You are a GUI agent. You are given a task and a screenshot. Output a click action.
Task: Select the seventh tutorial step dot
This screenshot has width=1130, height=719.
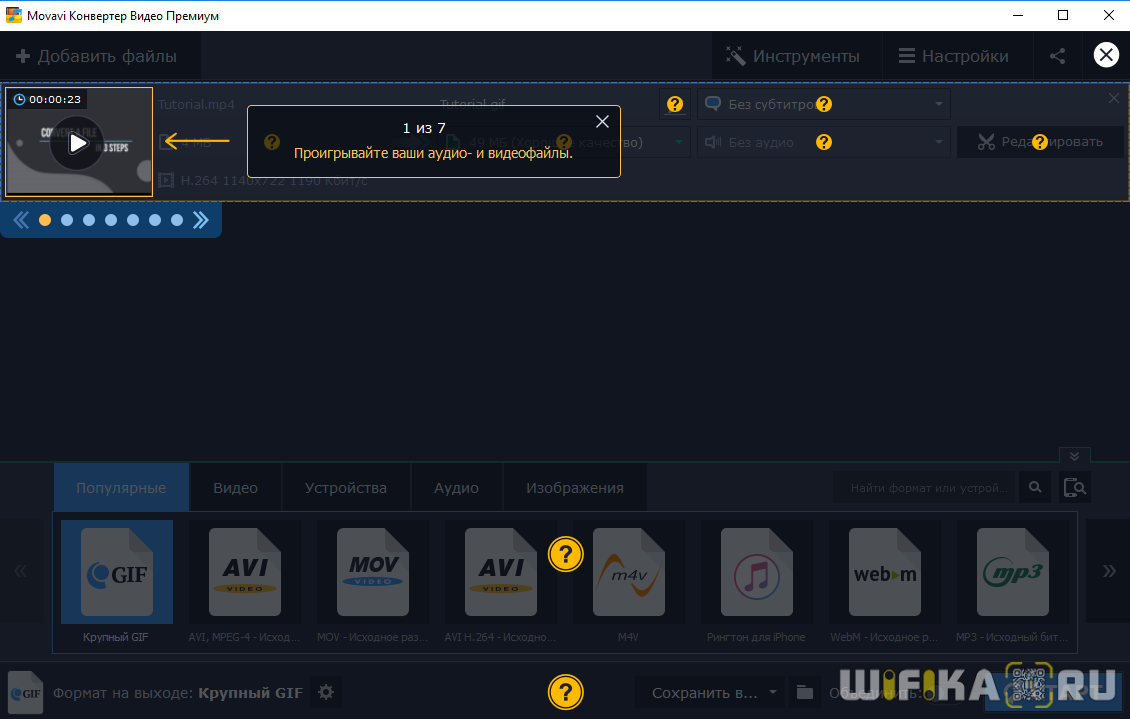pyautogui.click(x=177, y=220)
